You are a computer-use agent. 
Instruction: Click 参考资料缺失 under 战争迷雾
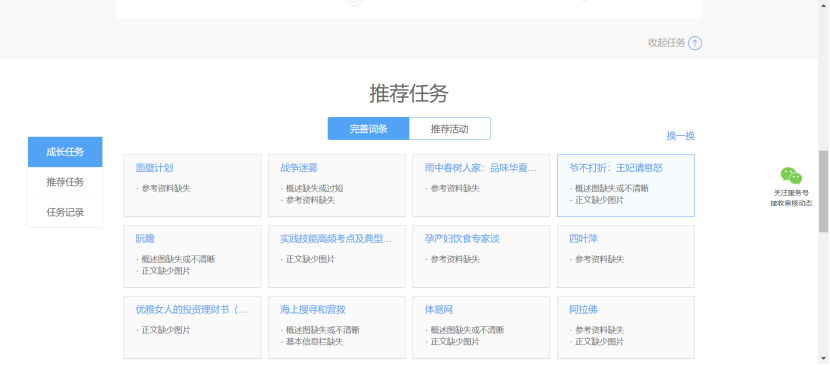point(310,200)
